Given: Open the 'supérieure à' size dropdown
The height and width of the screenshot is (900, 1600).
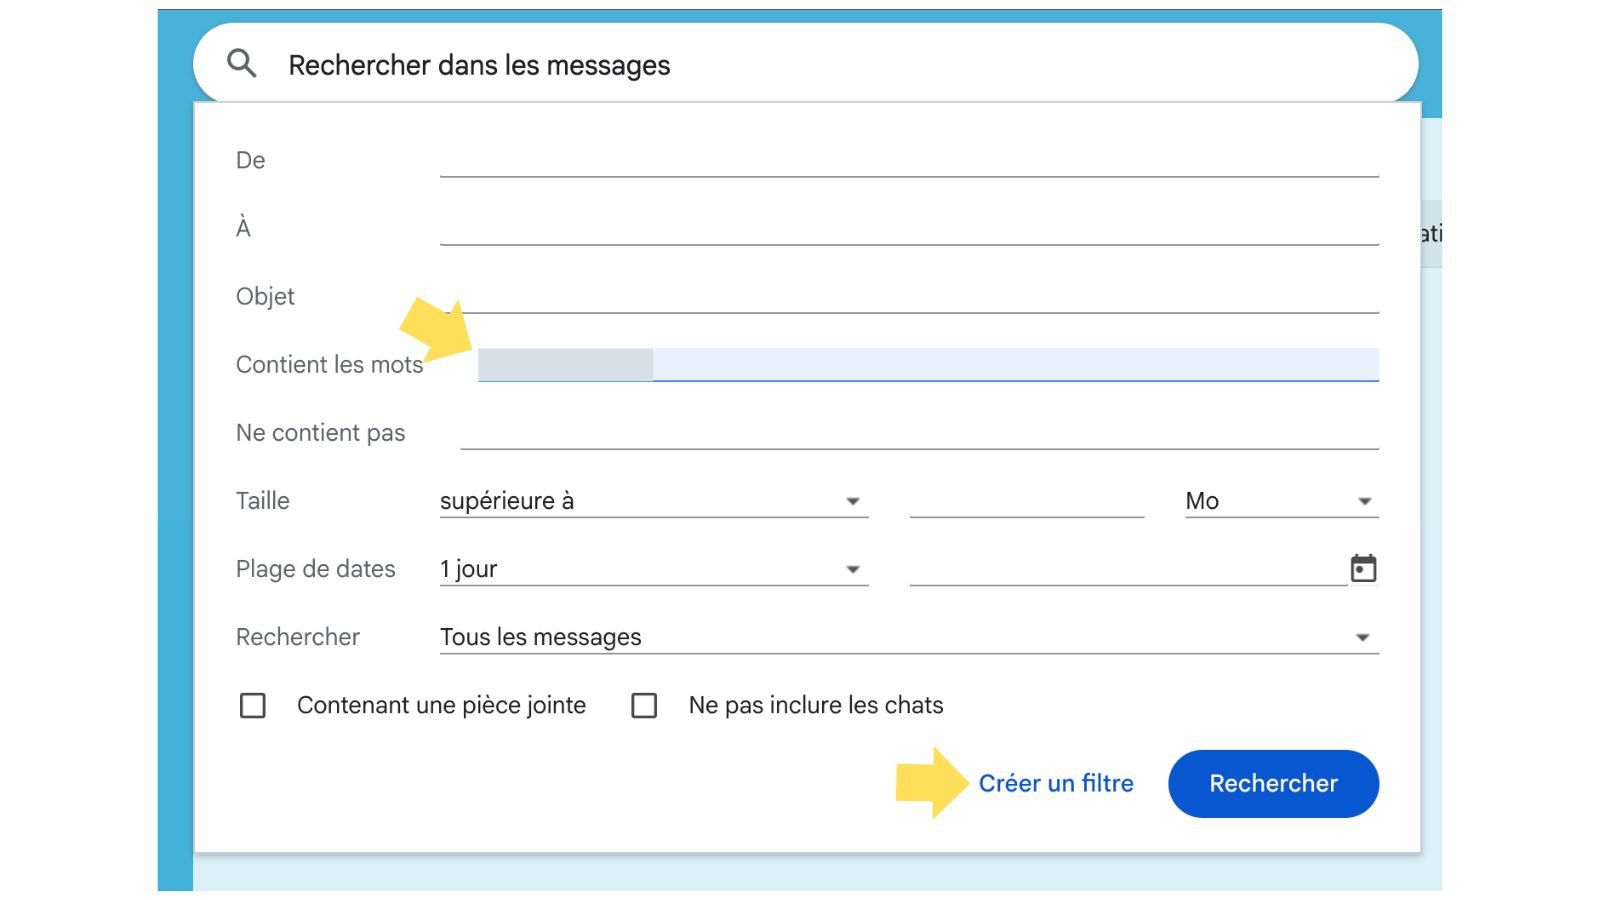Looking at the screenshot, I should (x=653, y=501).
